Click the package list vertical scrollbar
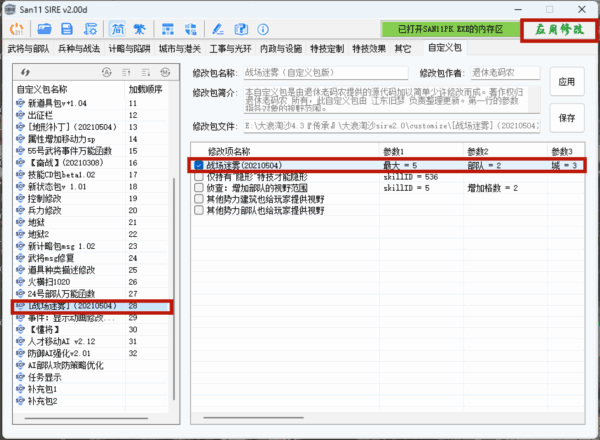Image resolution: width=600 pixels, height=440 pixels. pyautogui.click(x=178, y=250)
